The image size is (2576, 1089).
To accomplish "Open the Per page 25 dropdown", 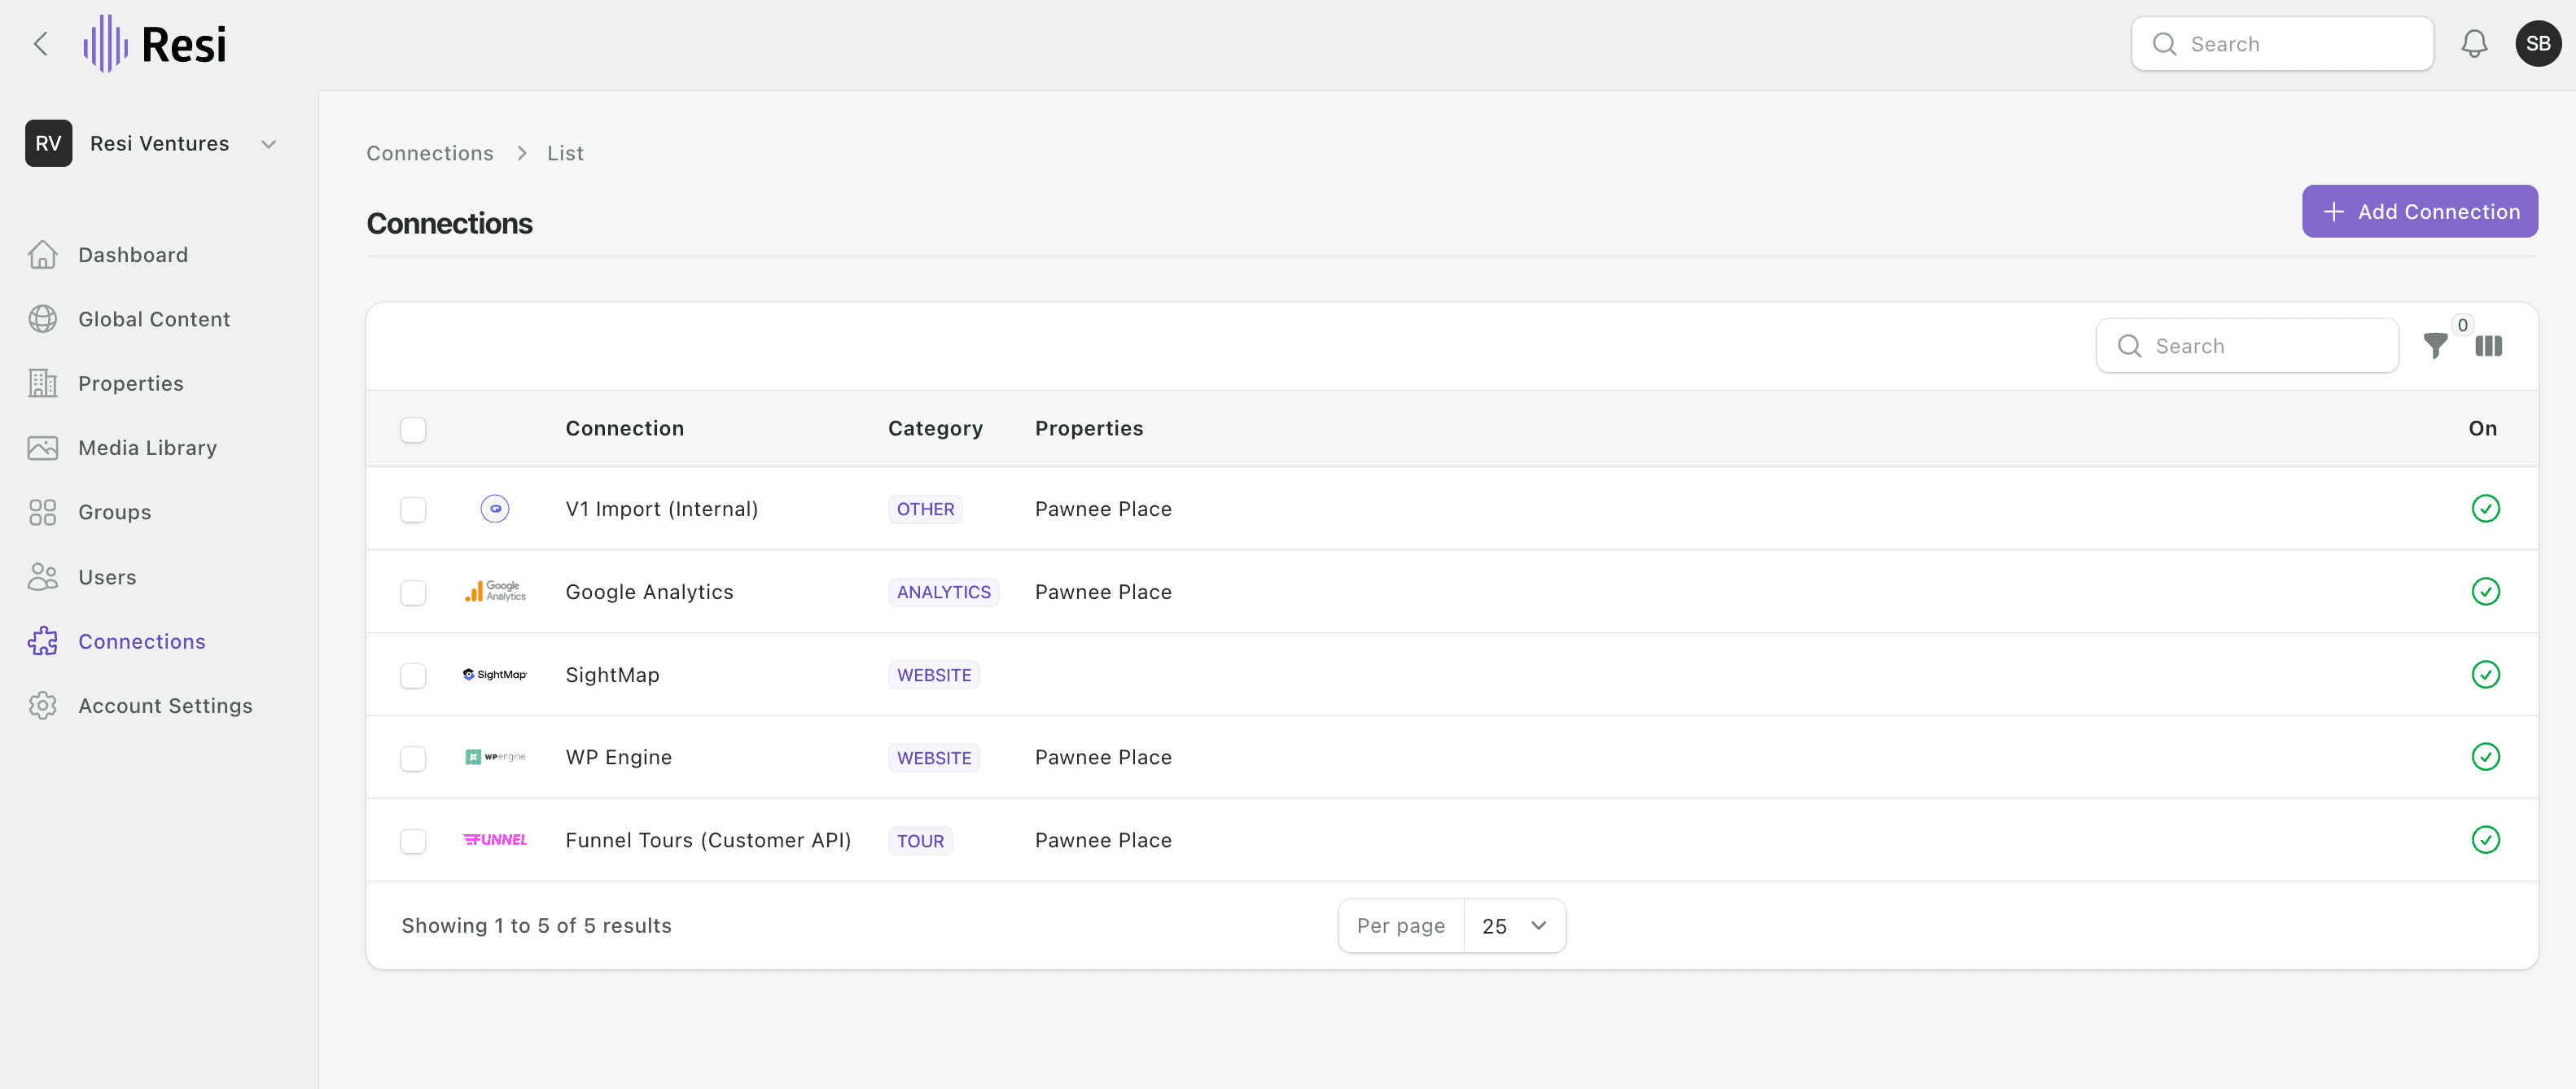I will [1514, 926].
